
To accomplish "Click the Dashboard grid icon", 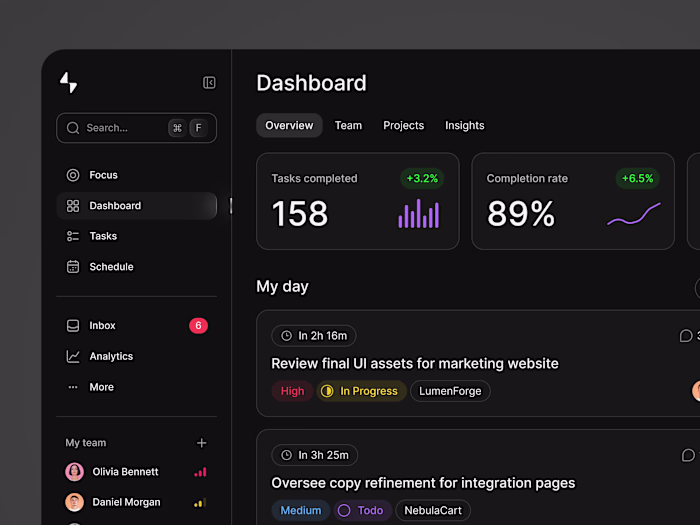I will click(73, 206).
